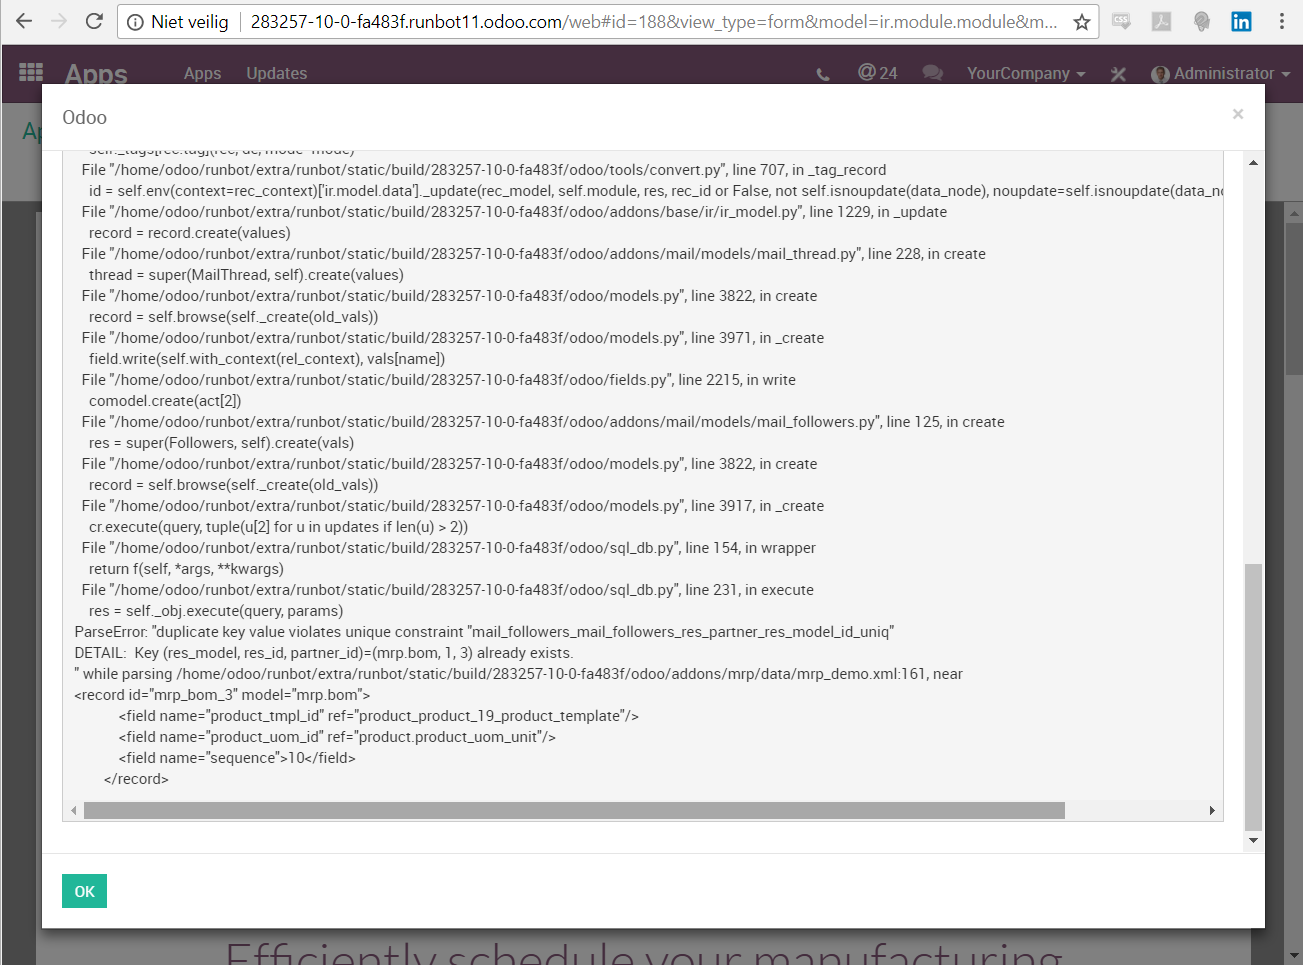Go back to previous browser page
1303x965 pixels.
click(24, 21)
